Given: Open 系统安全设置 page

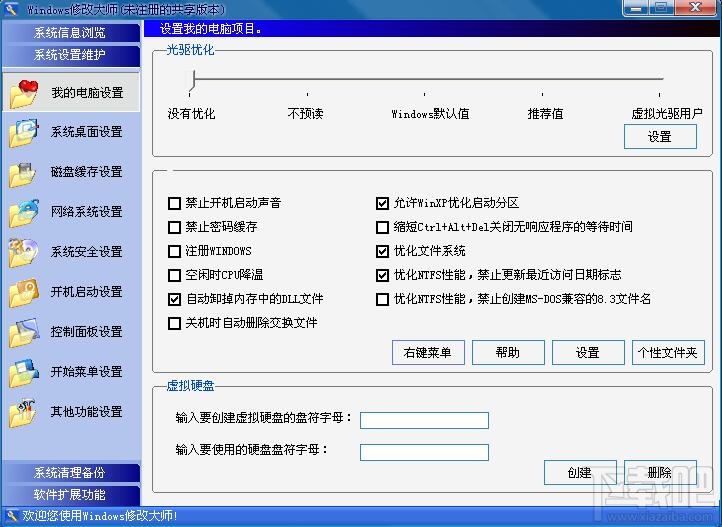Looking at the screenshot, I should (x=71, y=252).
